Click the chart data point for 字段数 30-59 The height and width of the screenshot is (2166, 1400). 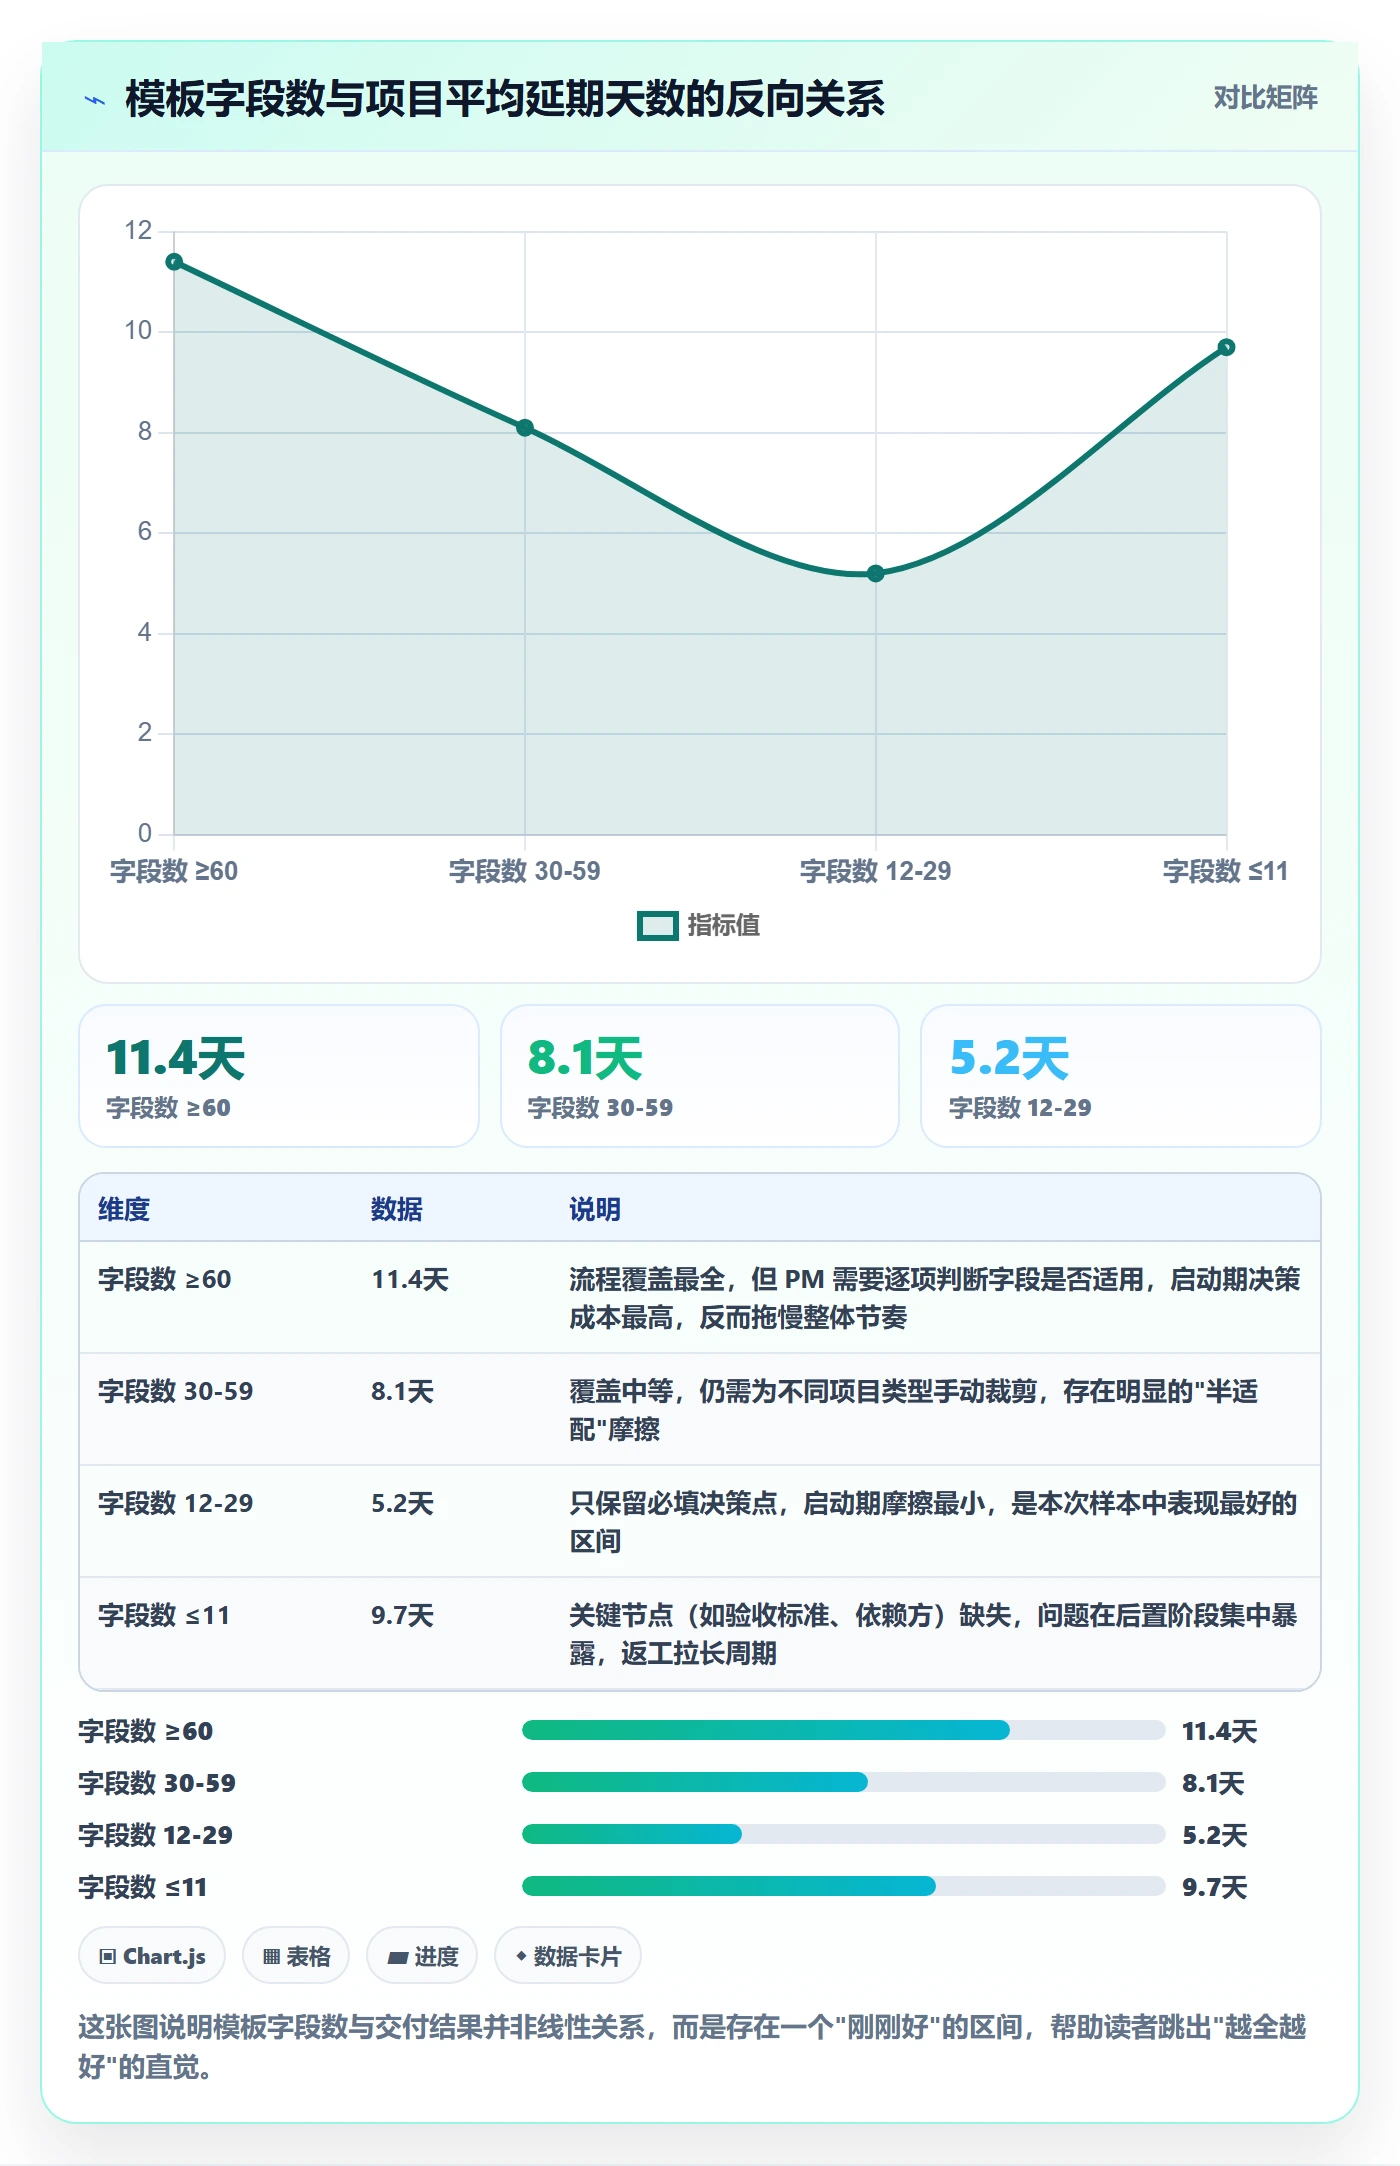[x=525, y=428]
